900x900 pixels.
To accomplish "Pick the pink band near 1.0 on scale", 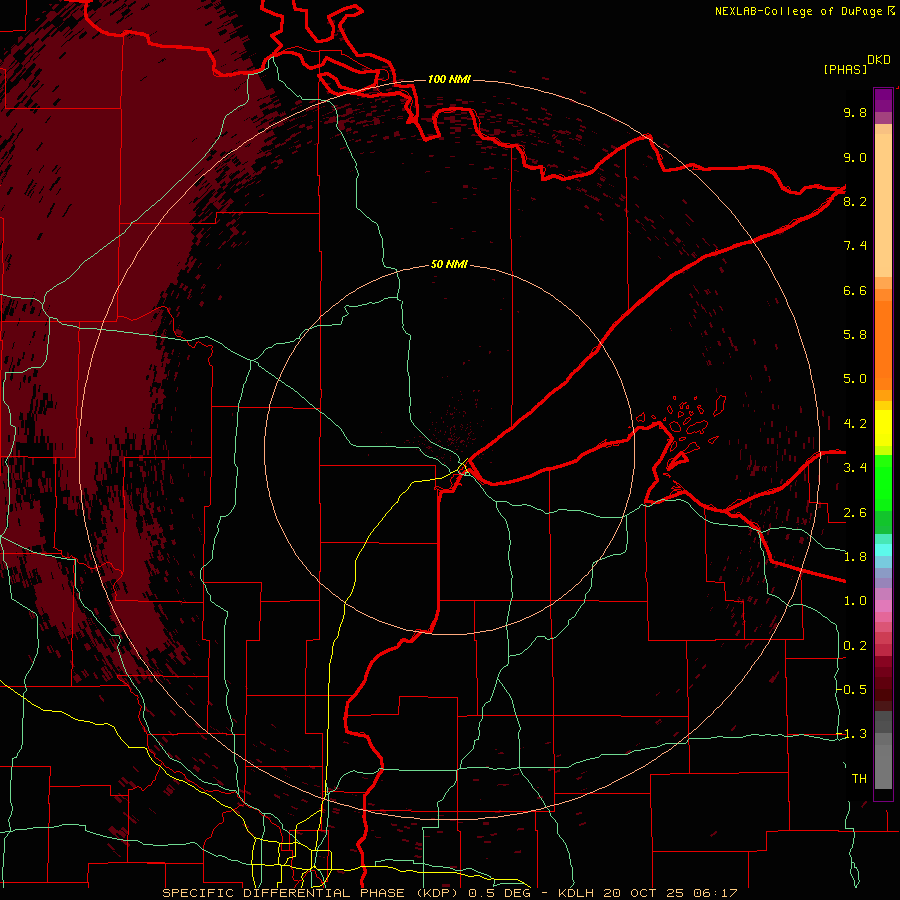I will (x=883, y=606).
